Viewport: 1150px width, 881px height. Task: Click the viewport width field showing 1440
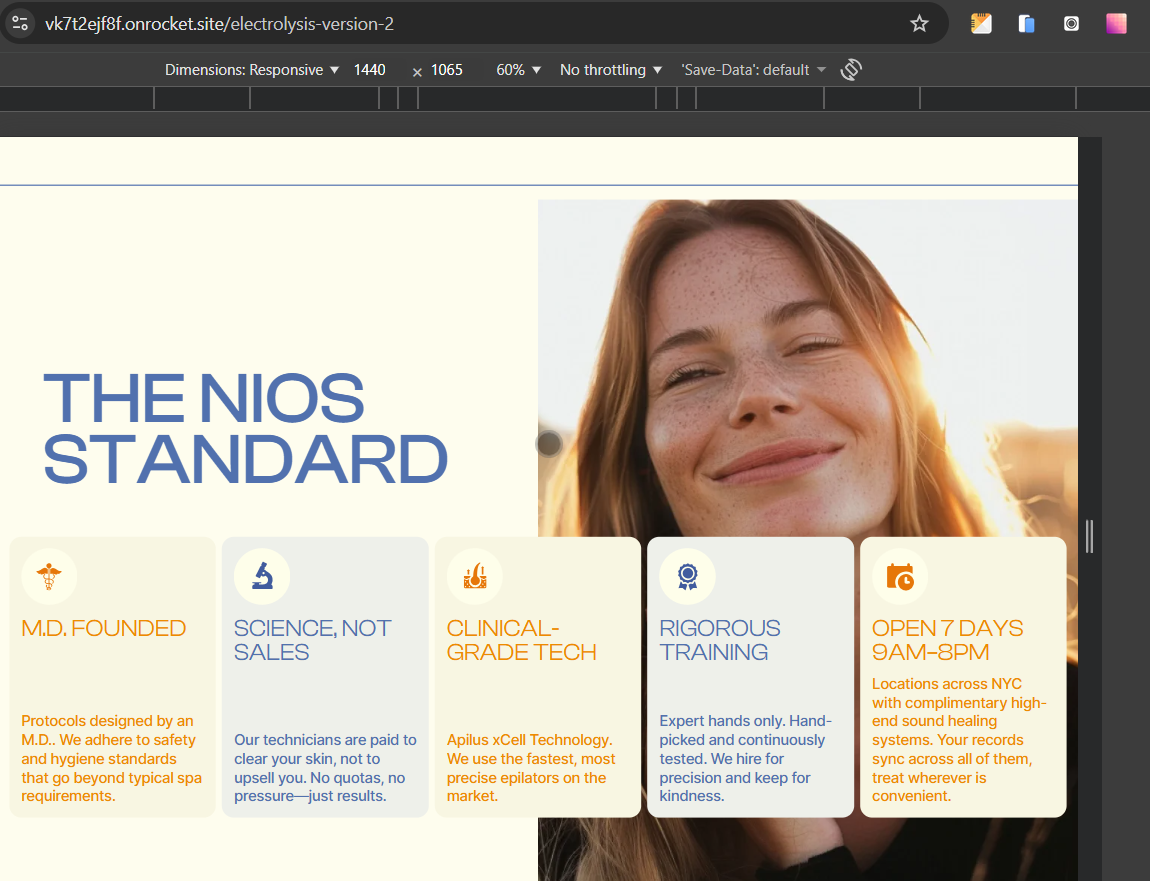point(370,70)
